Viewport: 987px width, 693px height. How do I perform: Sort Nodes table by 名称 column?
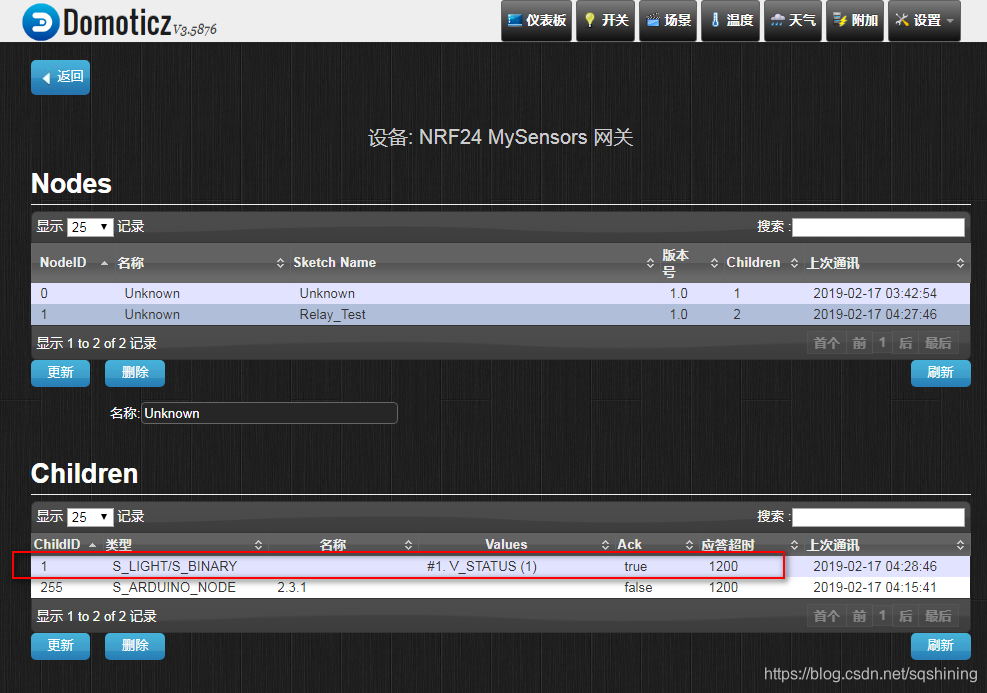[201, 262]
